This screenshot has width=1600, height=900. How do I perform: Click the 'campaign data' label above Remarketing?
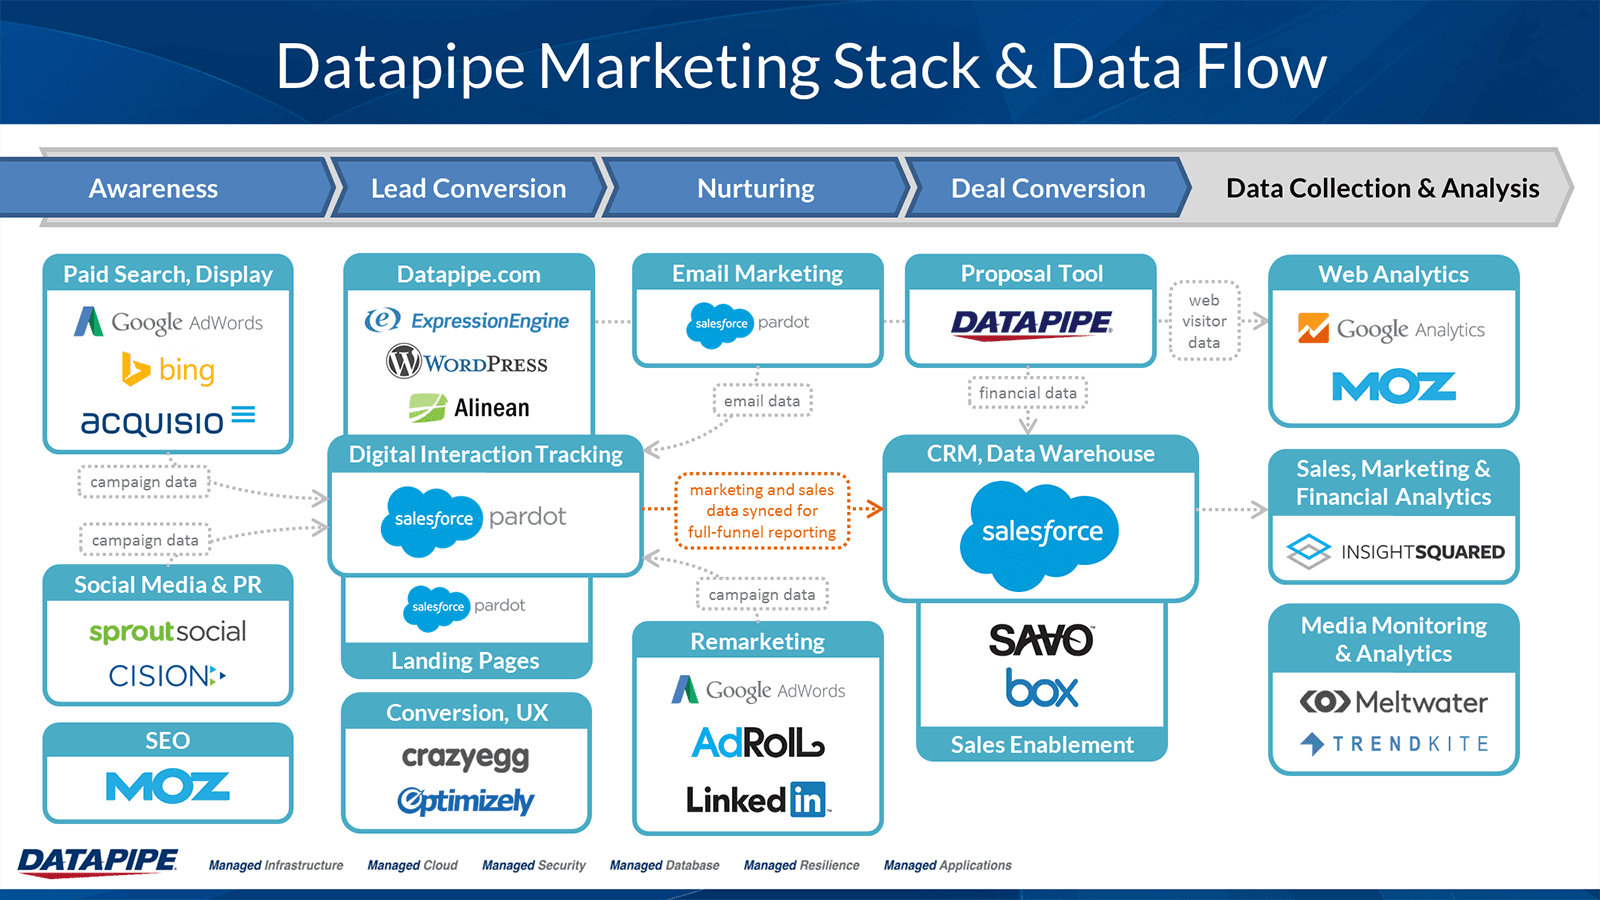click(762, 594)
